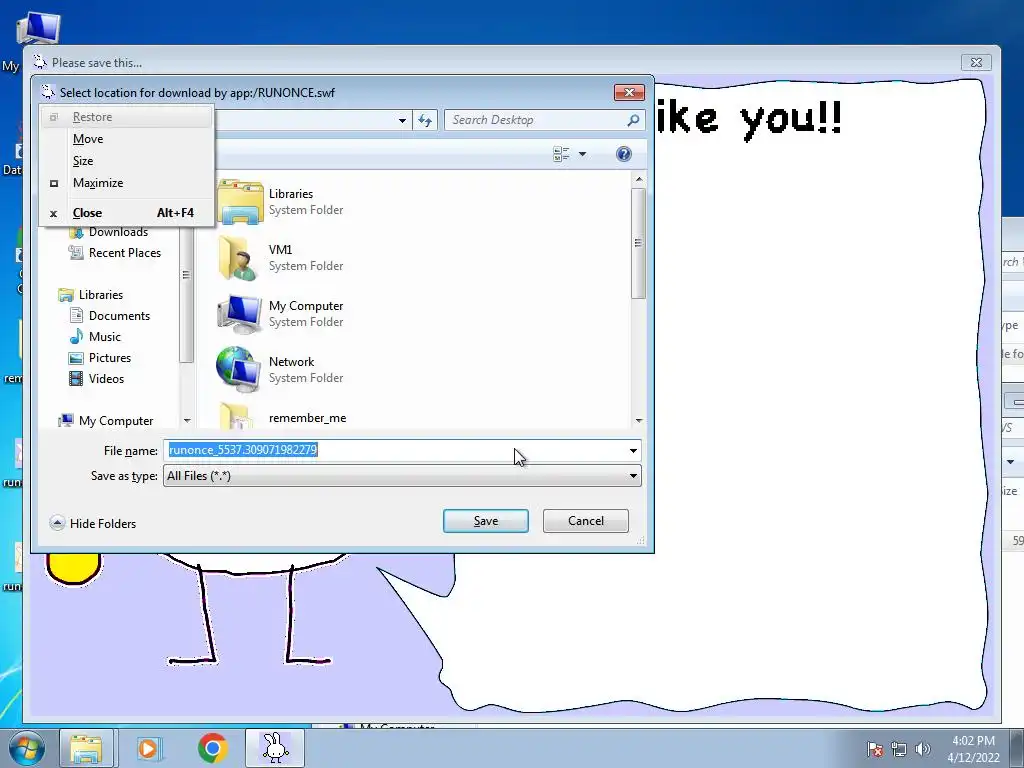This screenshot has height=768, width=1024.
Task: Click the Cancel button
Action: pyautogui.click(x=586, y=521)
